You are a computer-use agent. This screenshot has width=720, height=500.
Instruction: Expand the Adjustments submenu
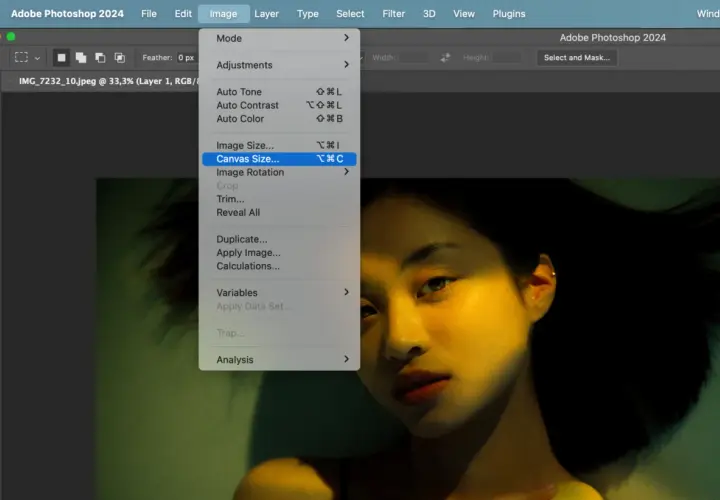click(279, 65)
